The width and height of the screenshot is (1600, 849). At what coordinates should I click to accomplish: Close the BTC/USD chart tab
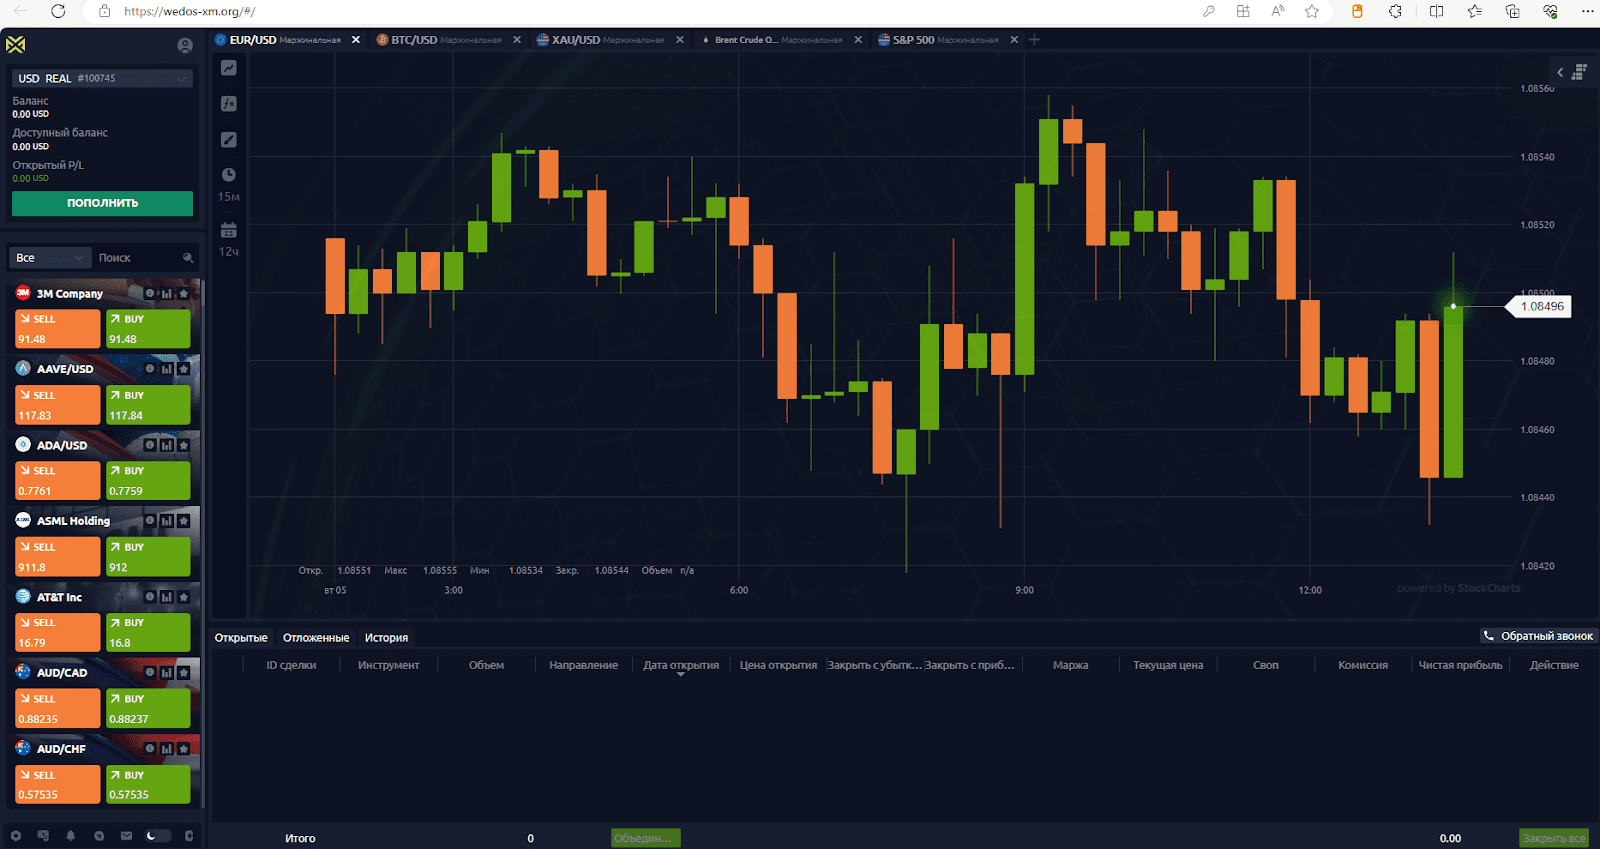517,40
